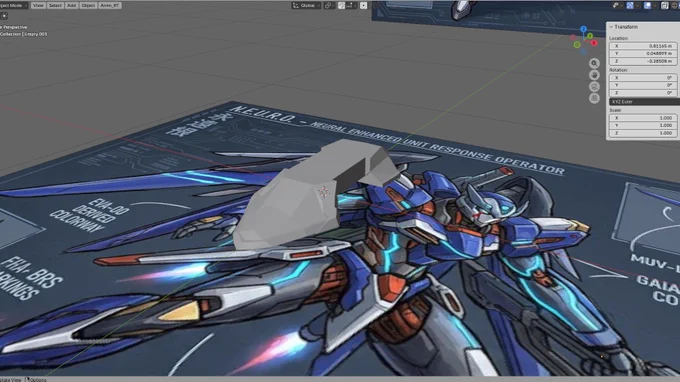Toggle X-ray mode
680x382 pixels.
664,5
